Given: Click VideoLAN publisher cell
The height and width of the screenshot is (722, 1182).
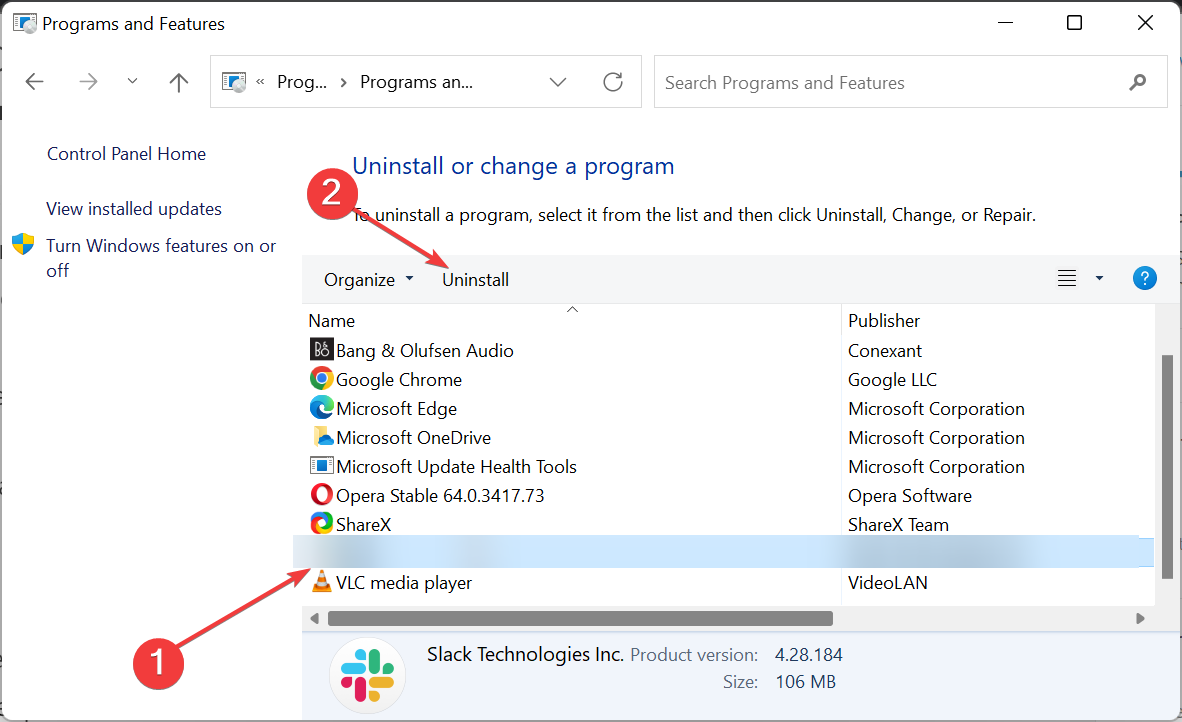Looking at the screenshot, I should (888, 583).
